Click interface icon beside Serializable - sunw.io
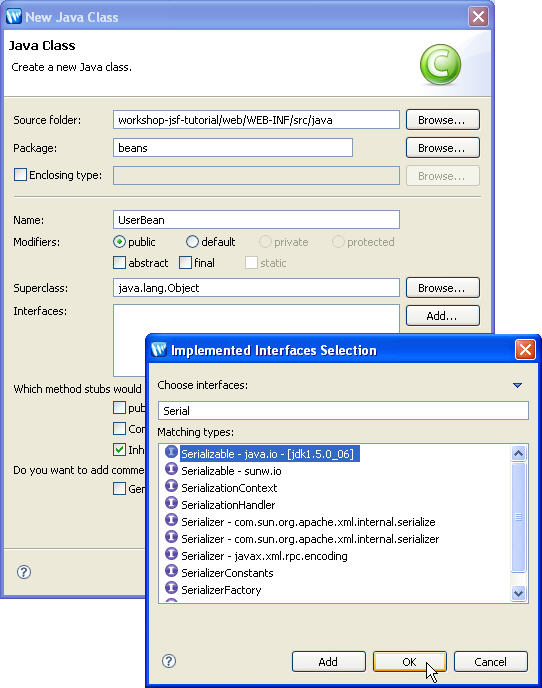 tap(171, 469)
